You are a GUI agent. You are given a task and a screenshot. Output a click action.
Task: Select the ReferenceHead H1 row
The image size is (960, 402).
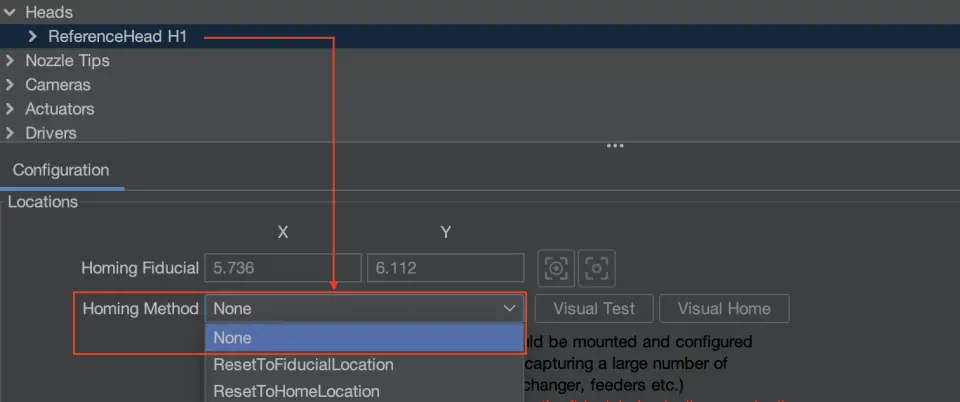(480, 37)
